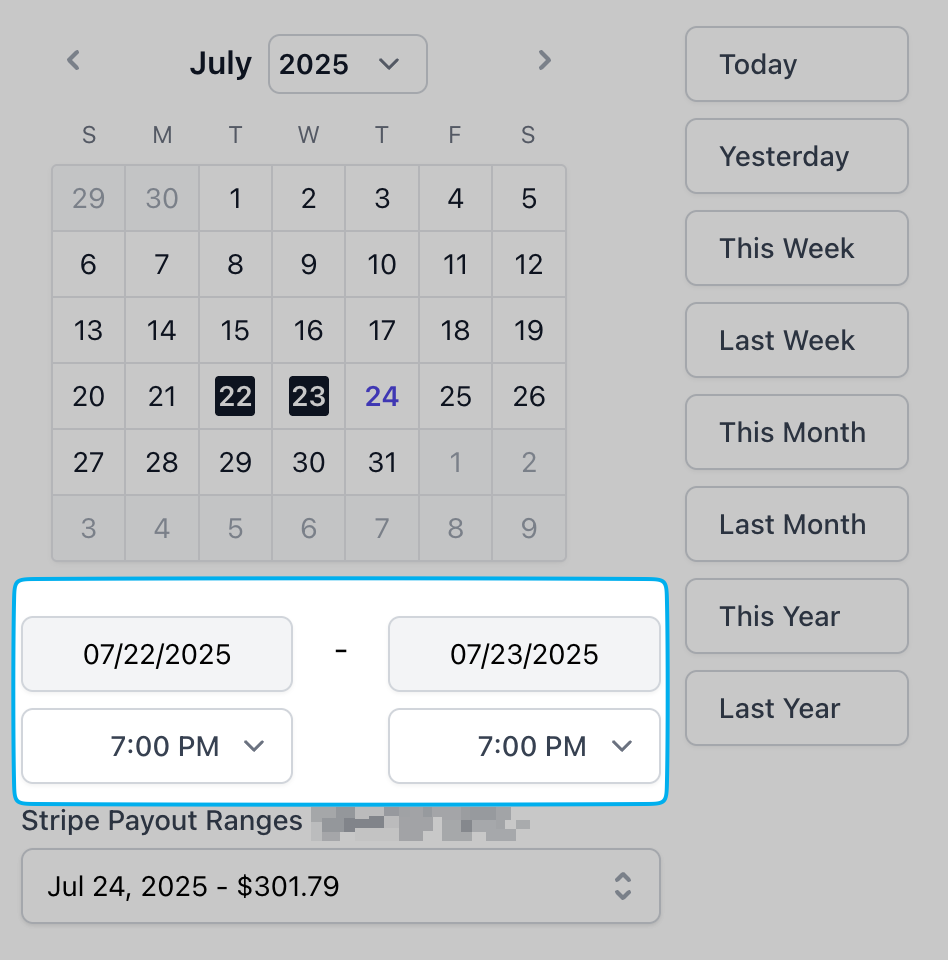Expand the Stripe Payout Ranges selector
This screenshot has width=948, height=960.
(340, 886)
